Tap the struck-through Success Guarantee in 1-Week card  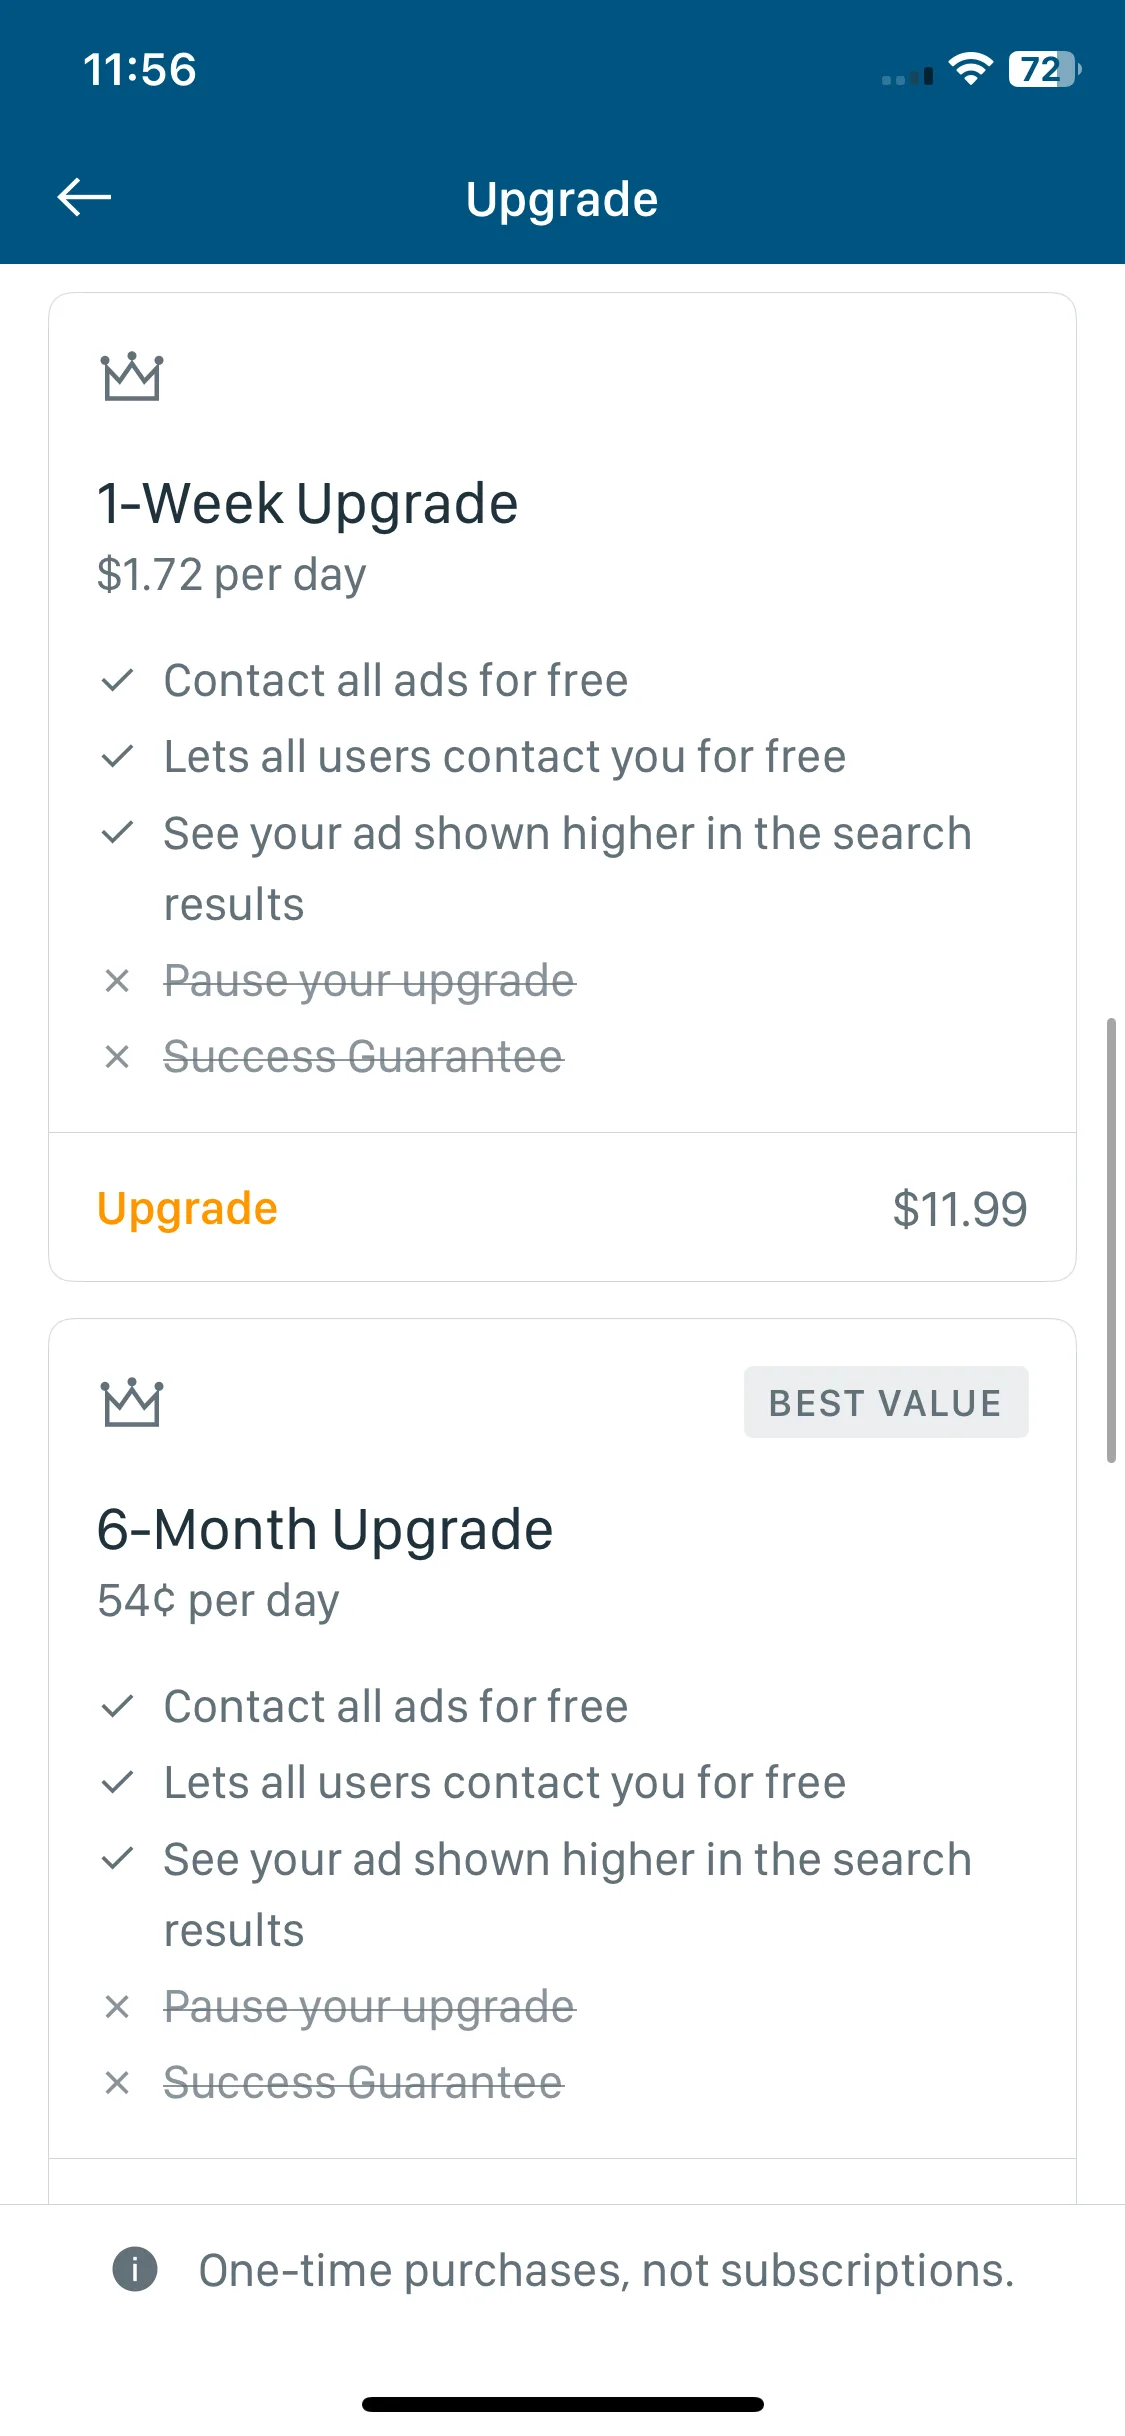pyautogui.click(x=364, y=1057)
